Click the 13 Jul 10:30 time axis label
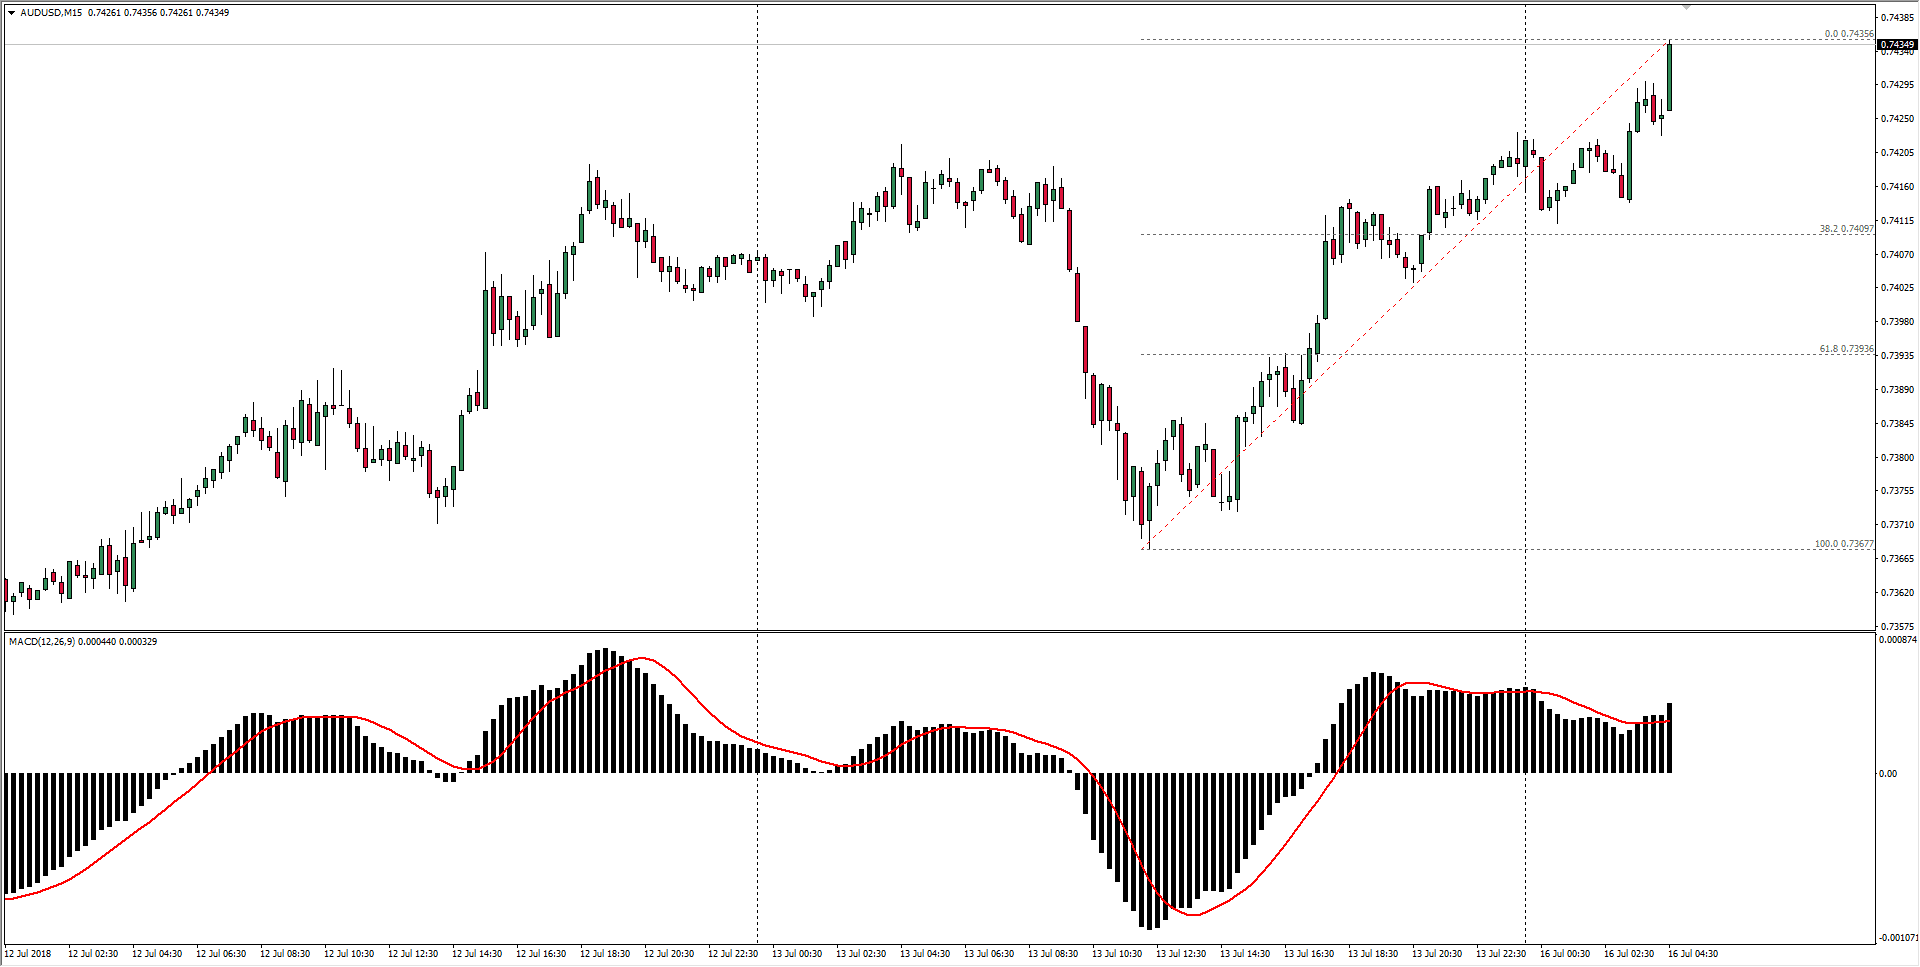1920x967 pixels. coord(1116,953)
